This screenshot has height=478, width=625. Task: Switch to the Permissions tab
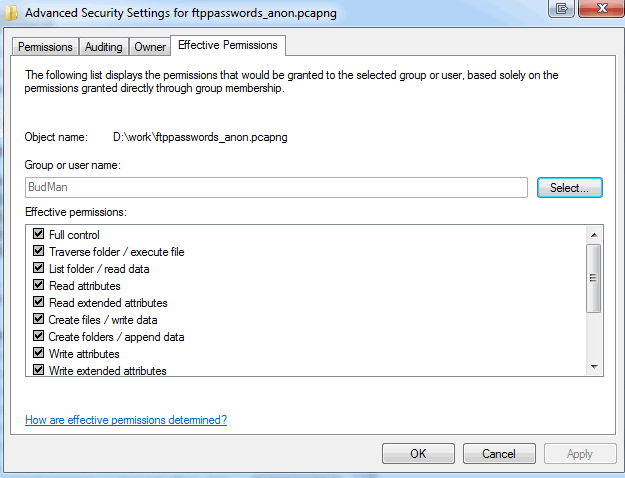coord(46,47)
